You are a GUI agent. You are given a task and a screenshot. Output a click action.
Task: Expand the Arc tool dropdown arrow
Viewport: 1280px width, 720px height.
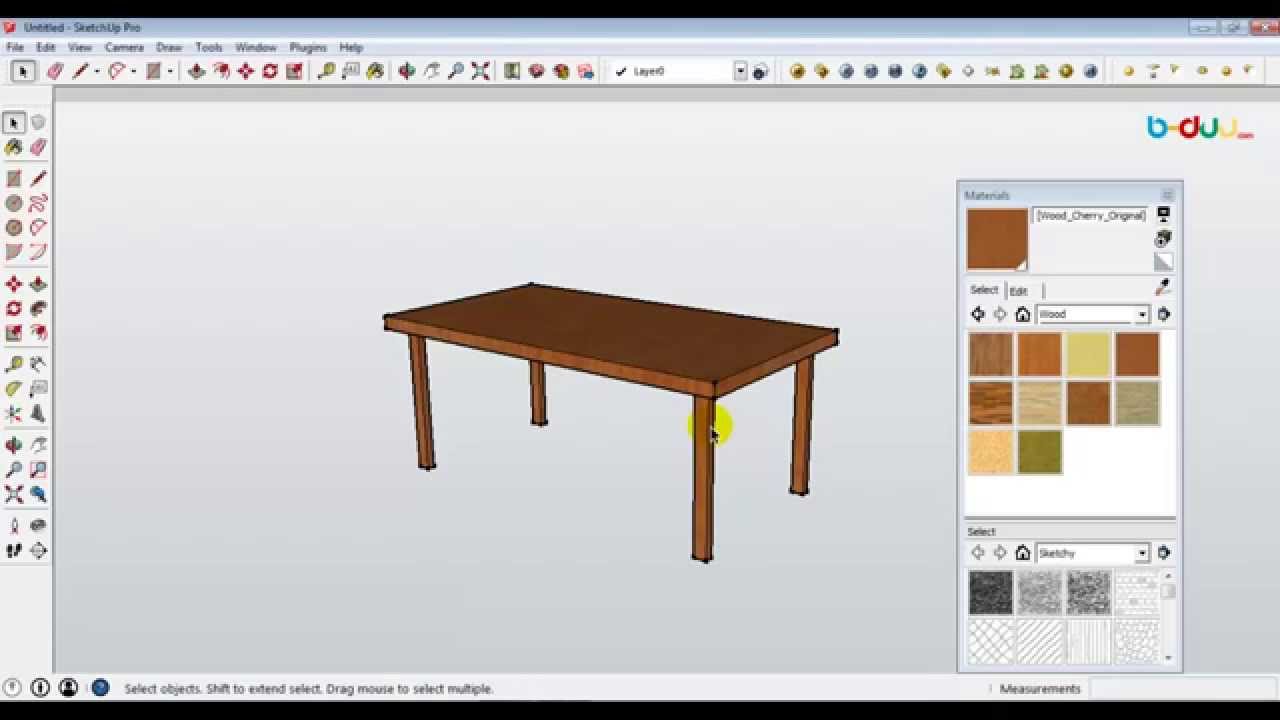[x=133, y=71]
